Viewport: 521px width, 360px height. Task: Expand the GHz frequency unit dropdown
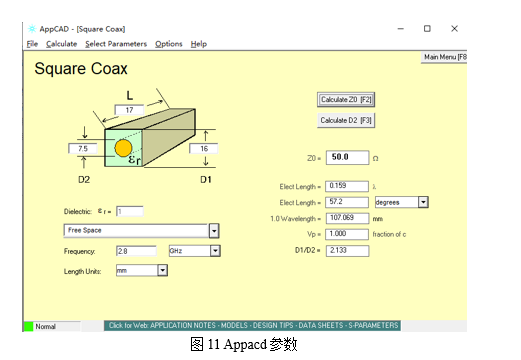pyautogui.click(x=215, y=251)
